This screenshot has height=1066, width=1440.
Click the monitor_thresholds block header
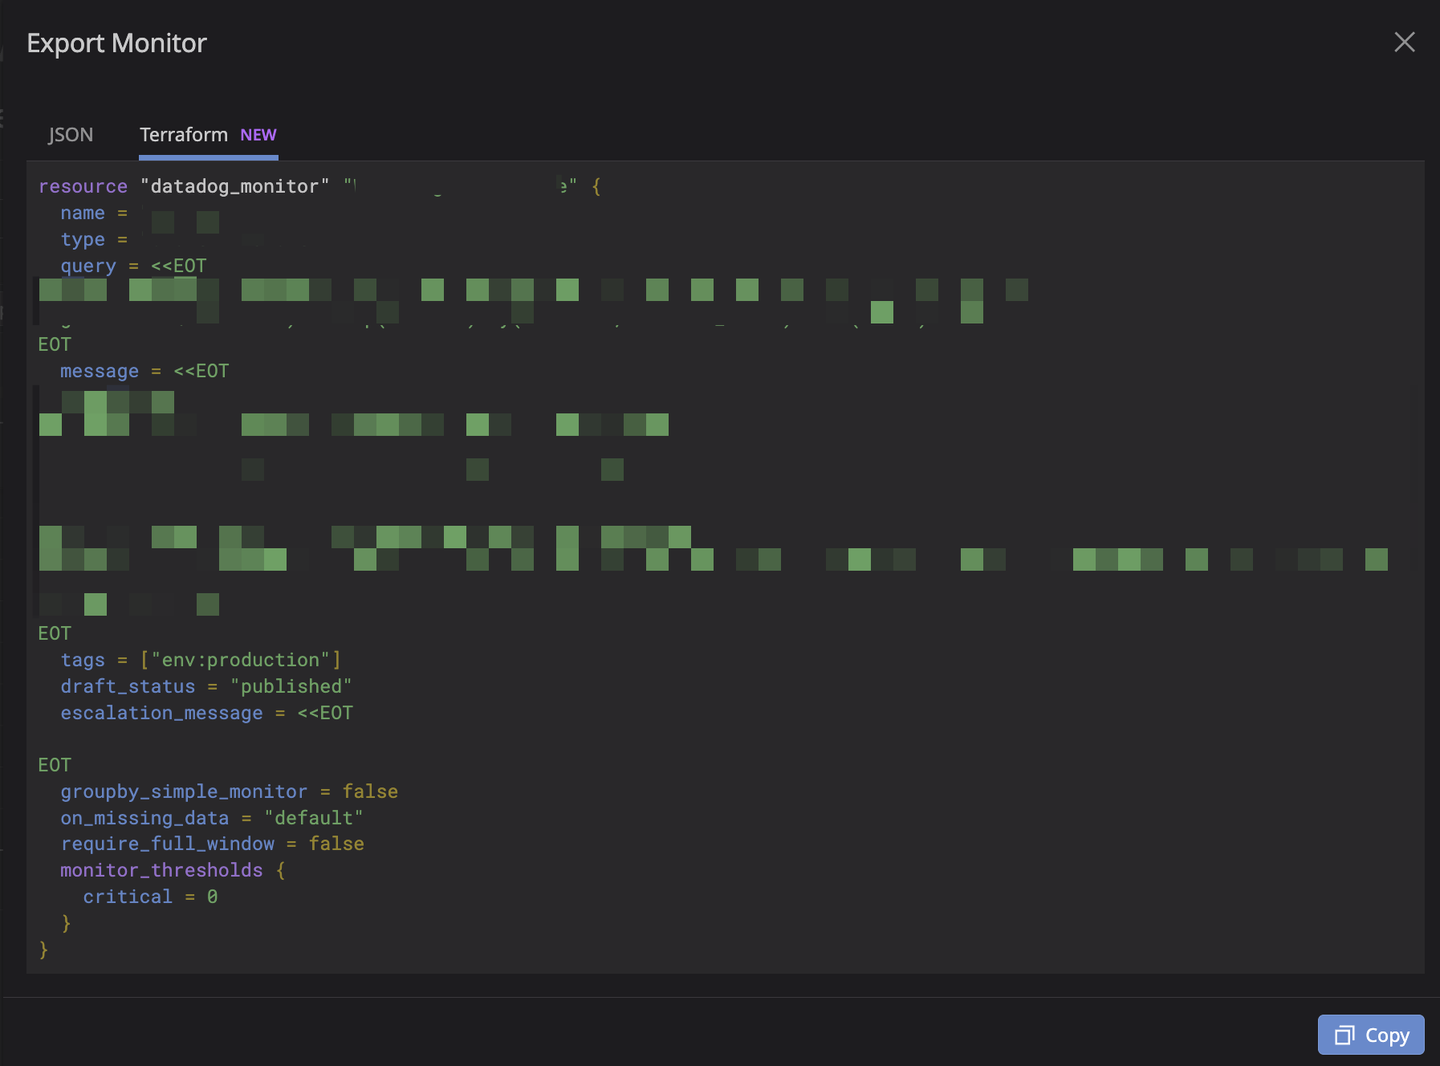pos(173,870)
